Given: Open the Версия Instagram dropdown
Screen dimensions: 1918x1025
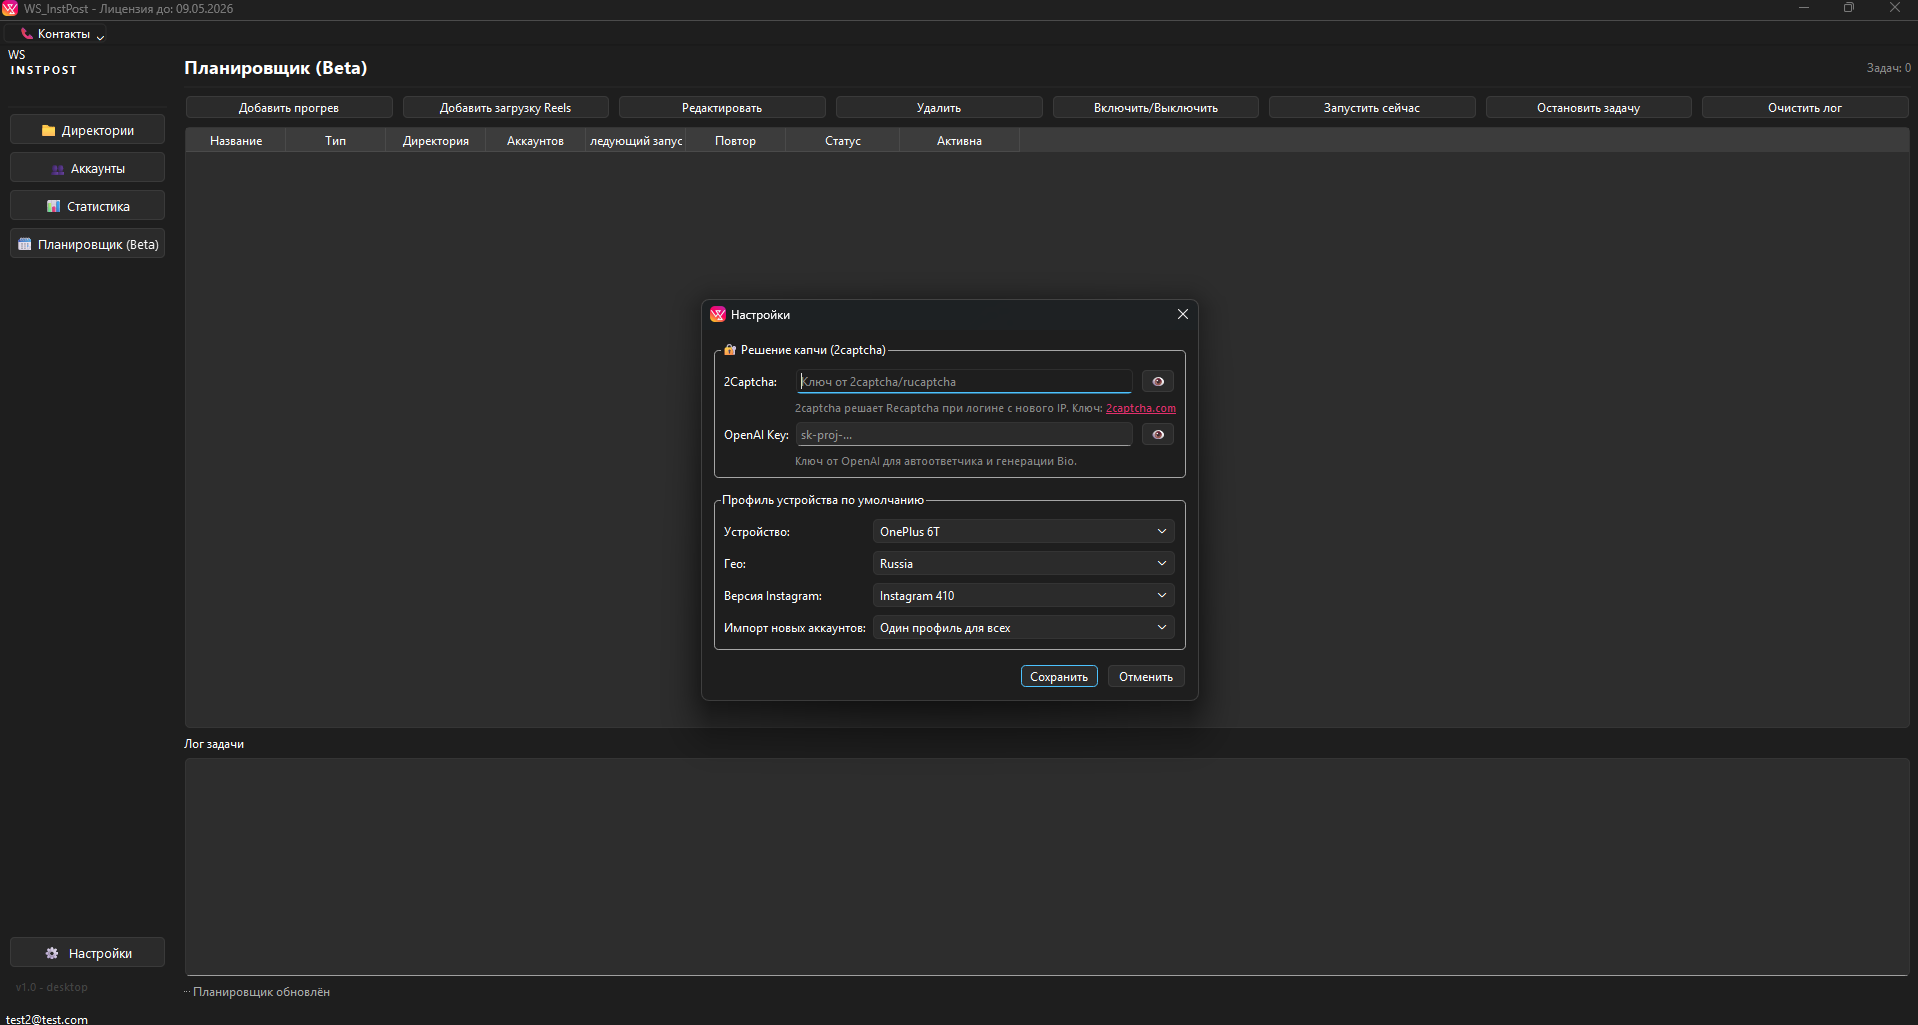Looking at the screenshot, I should click(x=1022, y=596).
